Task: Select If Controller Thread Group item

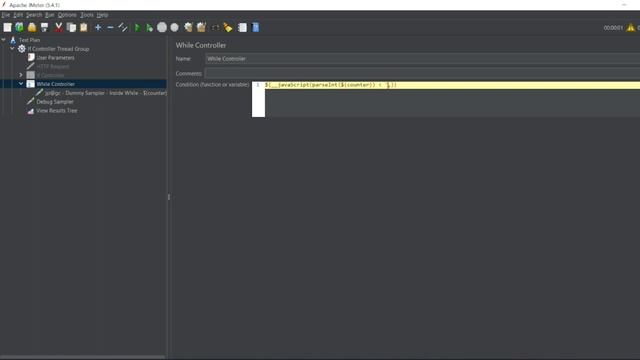Action: (x=58, y=49)
